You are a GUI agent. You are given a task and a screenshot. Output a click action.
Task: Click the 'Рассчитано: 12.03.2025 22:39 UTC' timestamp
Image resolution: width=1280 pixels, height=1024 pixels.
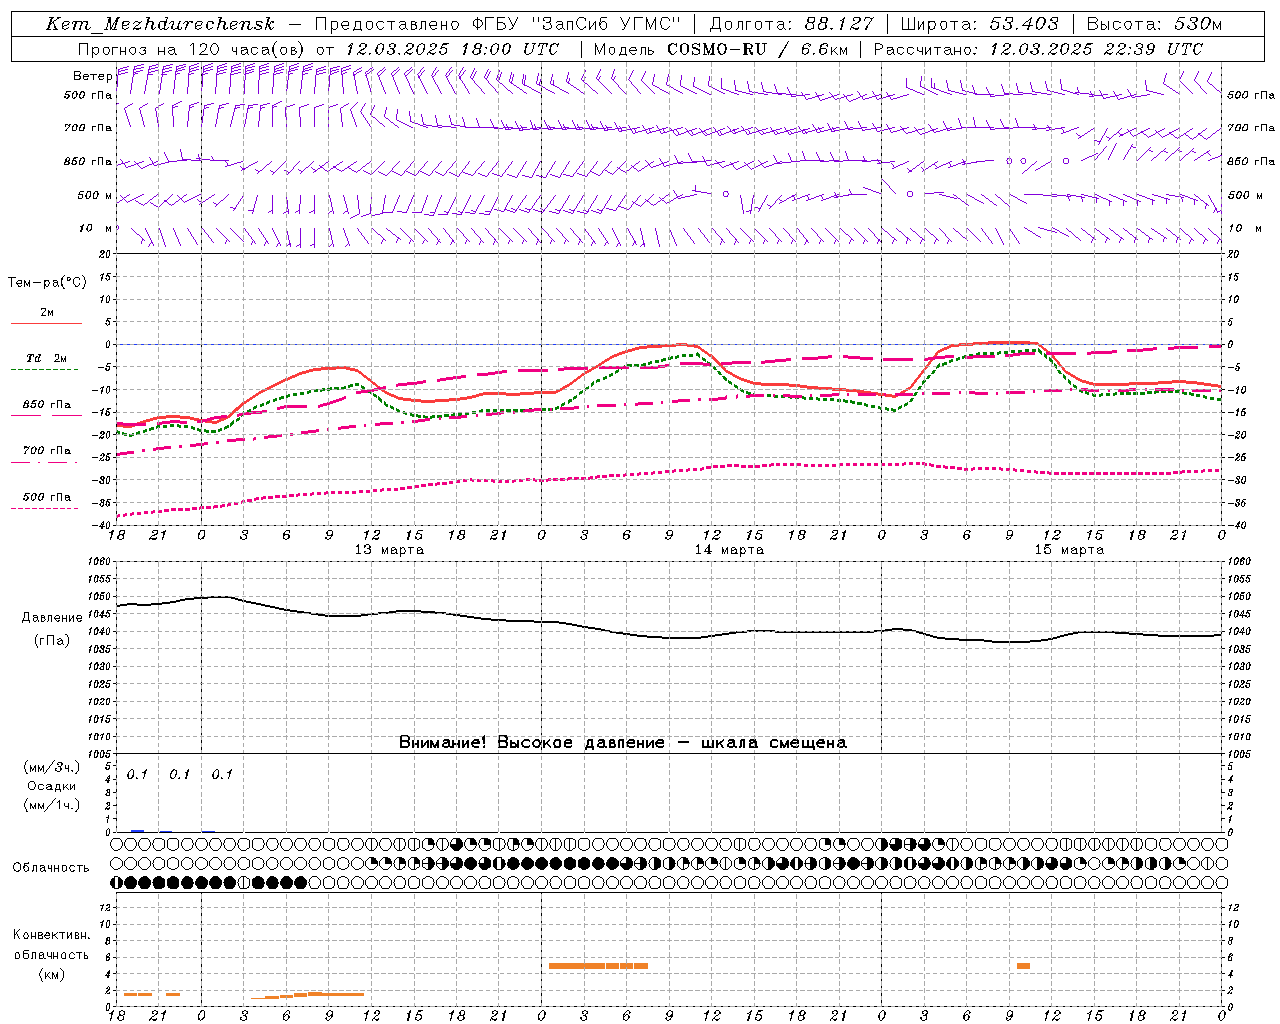(x=1038, y=49)
